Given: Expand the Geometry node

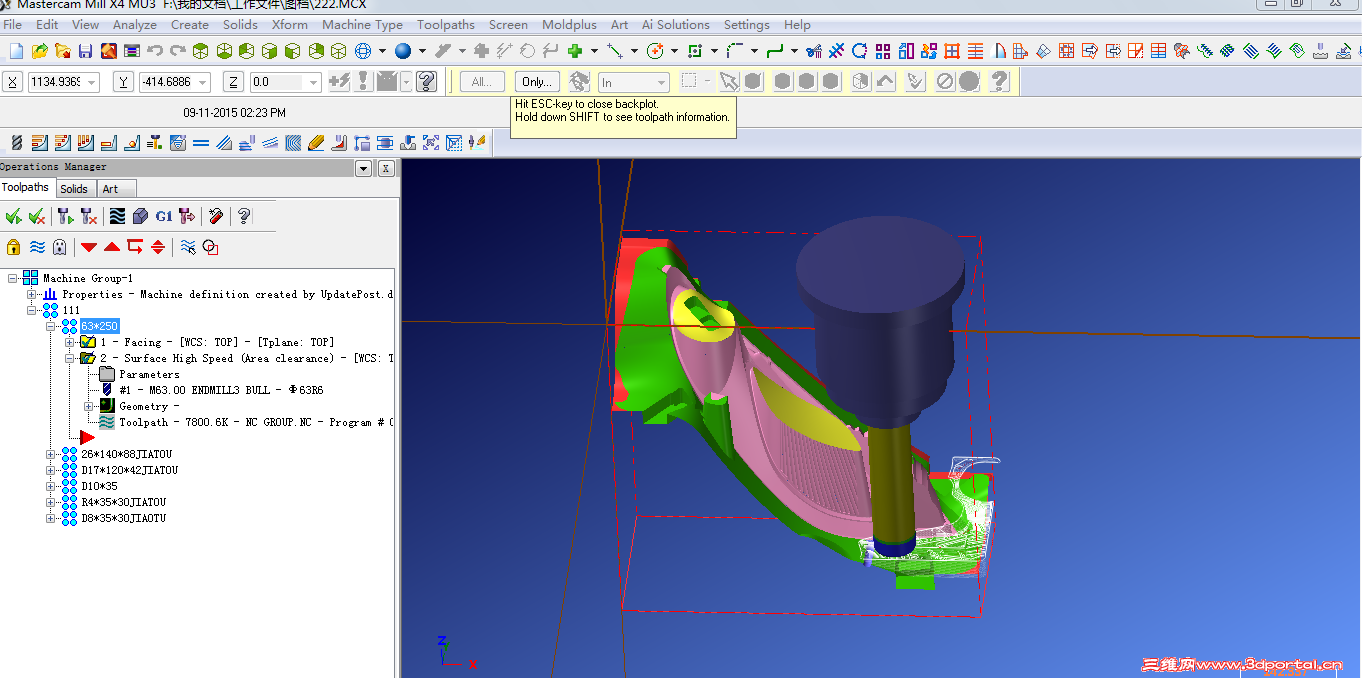Looking at the screenshot, I should click(89, 406).
